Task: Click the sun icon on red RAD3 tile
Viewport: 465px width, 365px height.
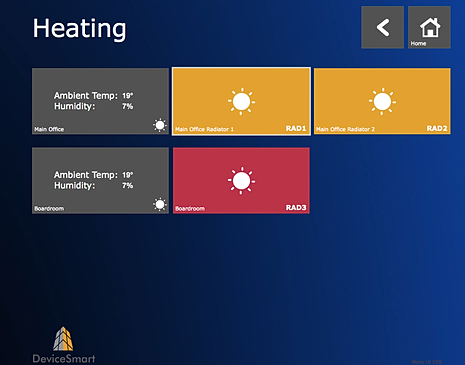Action: [241, 181]
